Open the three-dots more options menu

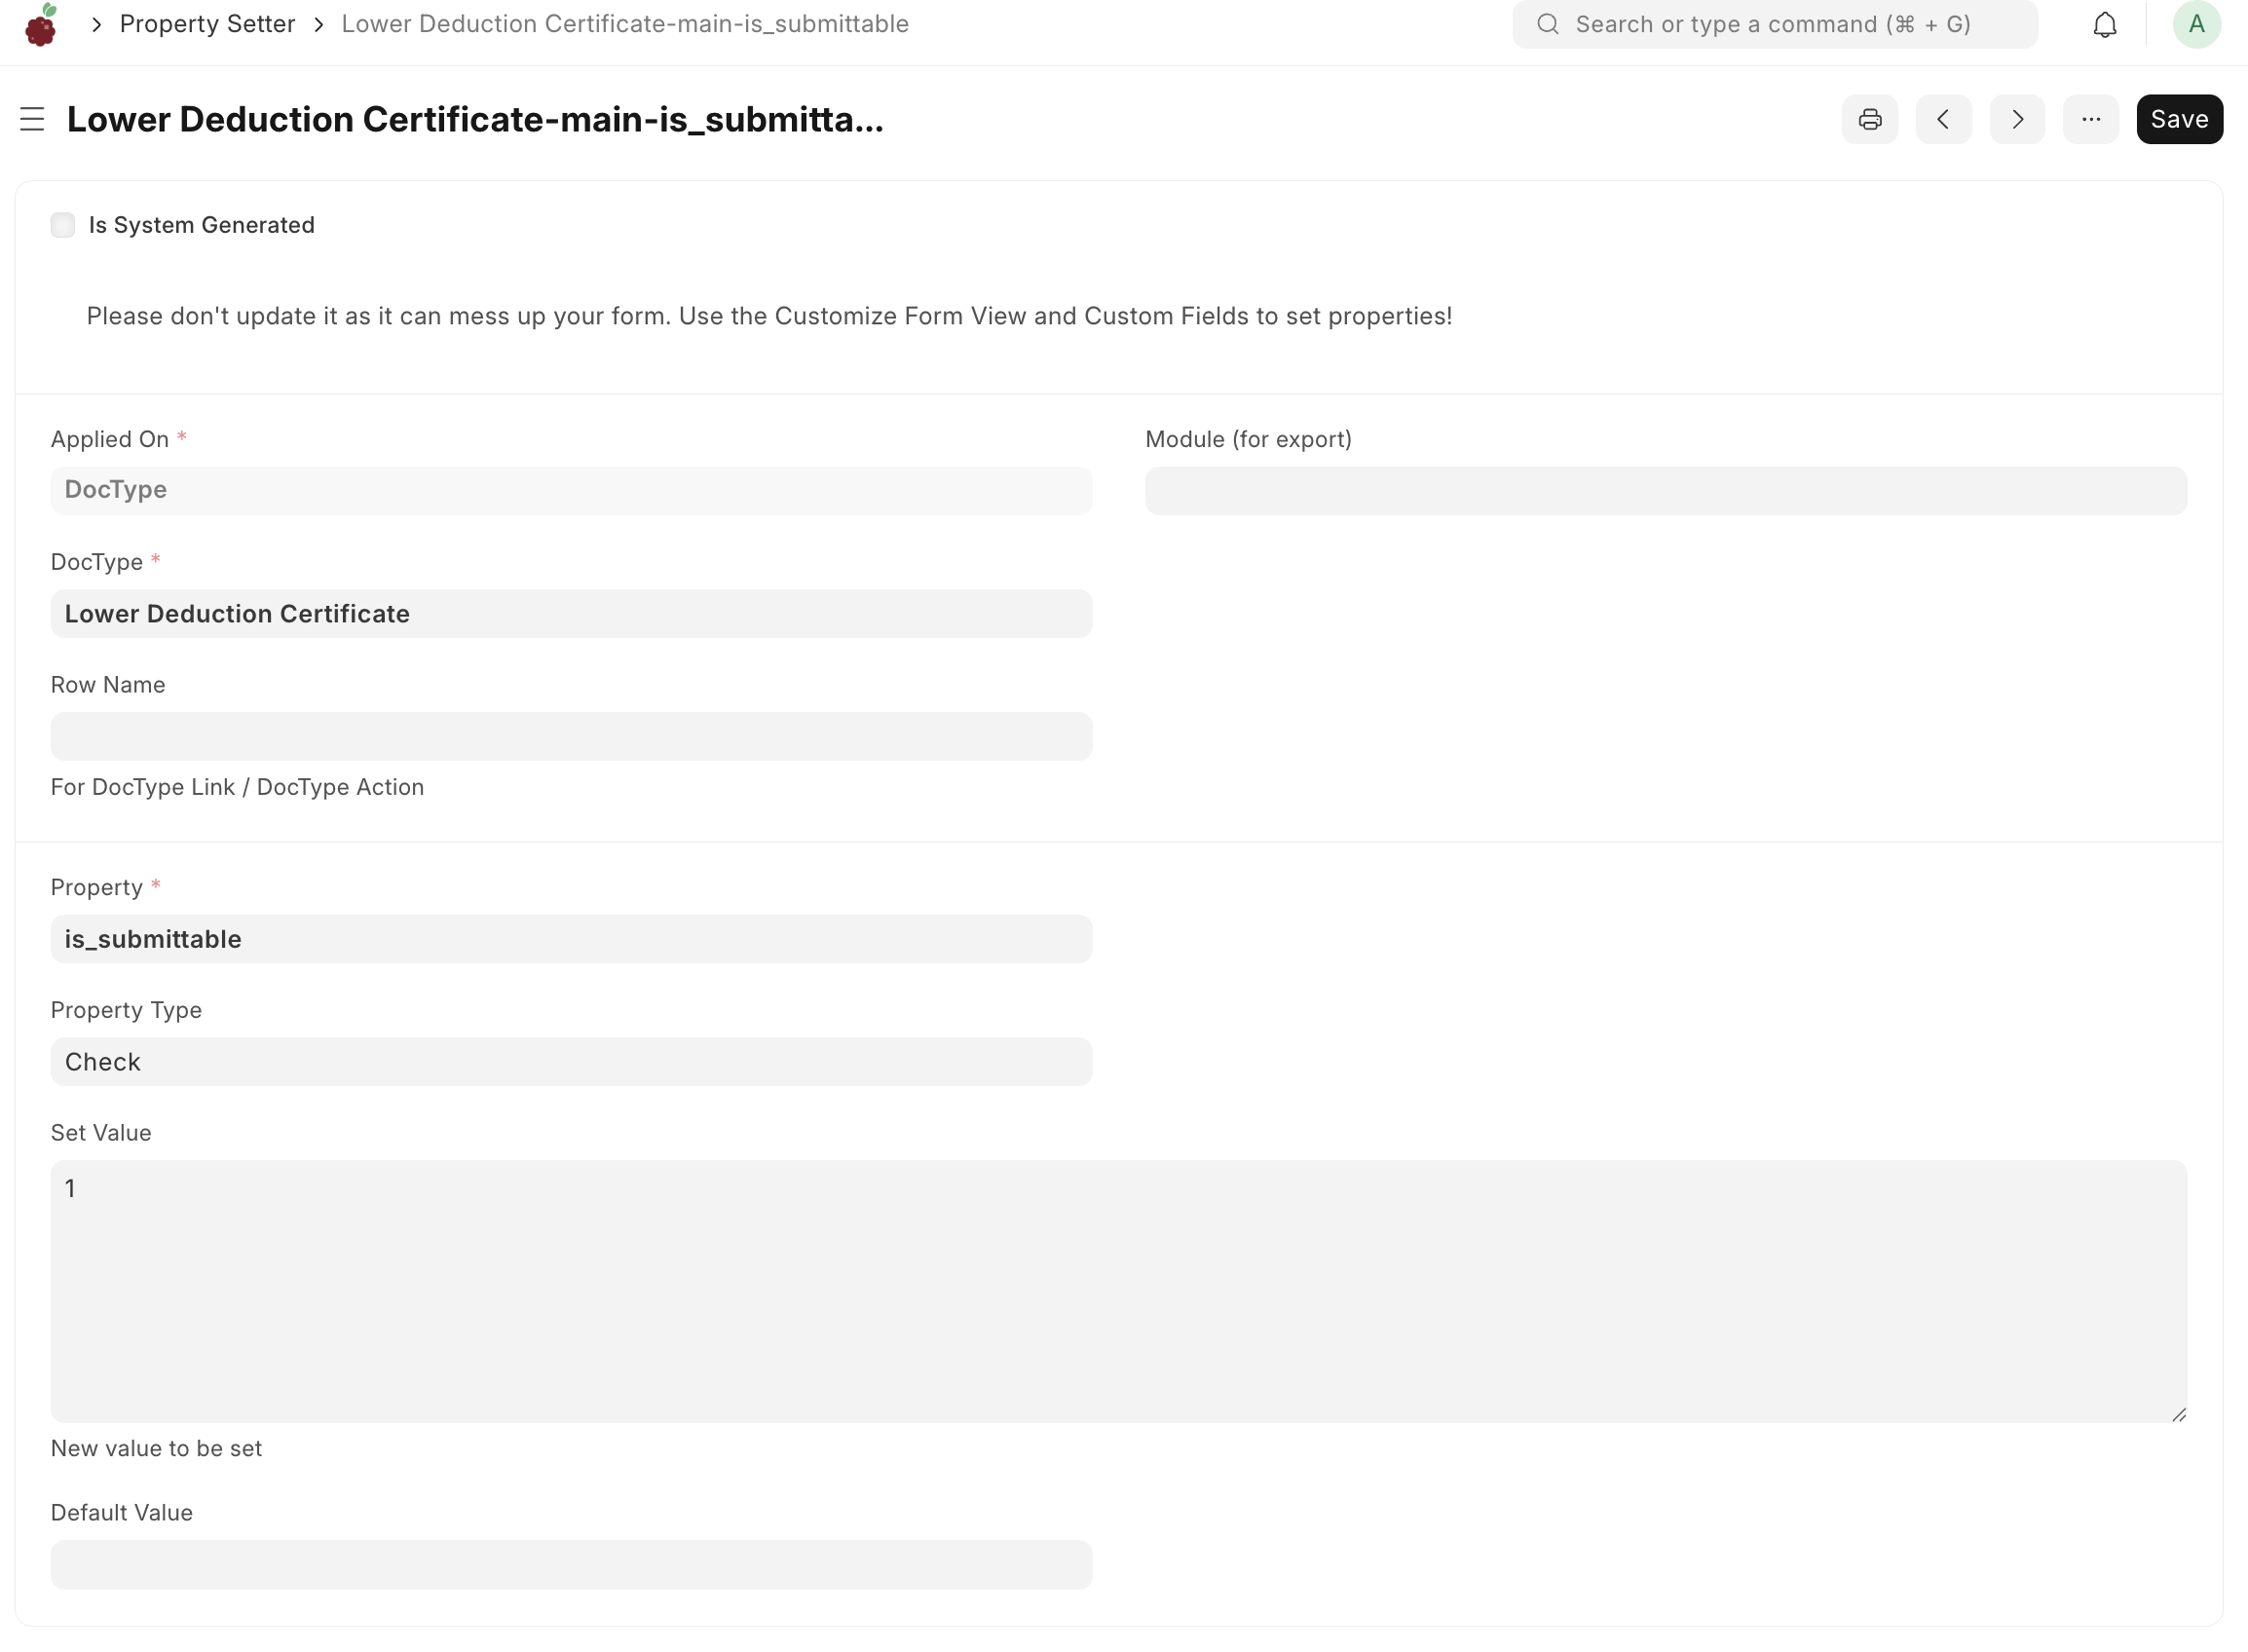pyautogui.click(x=2091, y=120)
